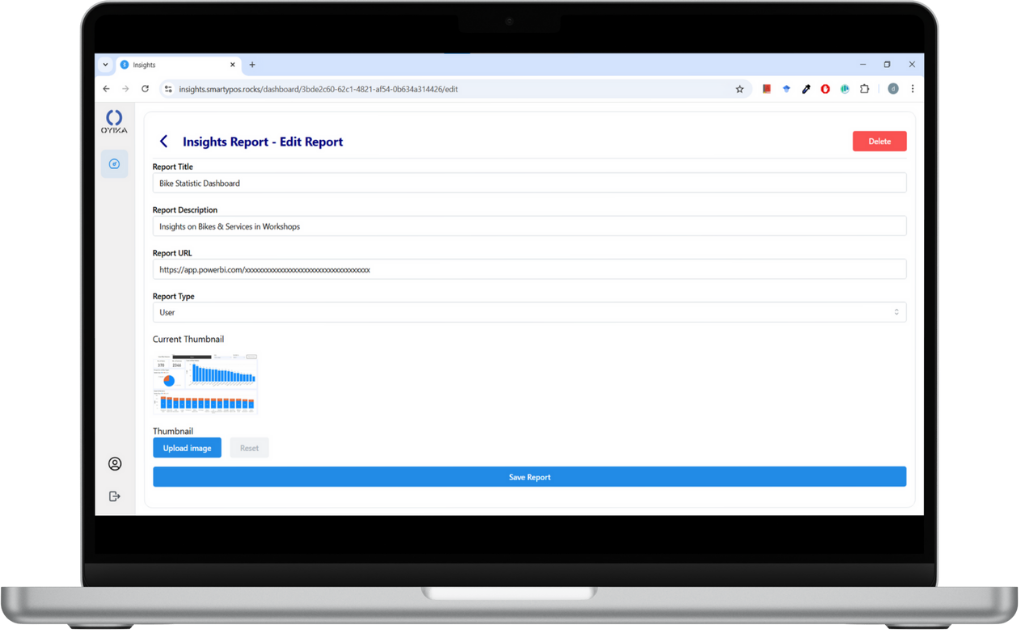1019x630 pixels.
Task: Click the Save Report button
Action: pos(529,477)
